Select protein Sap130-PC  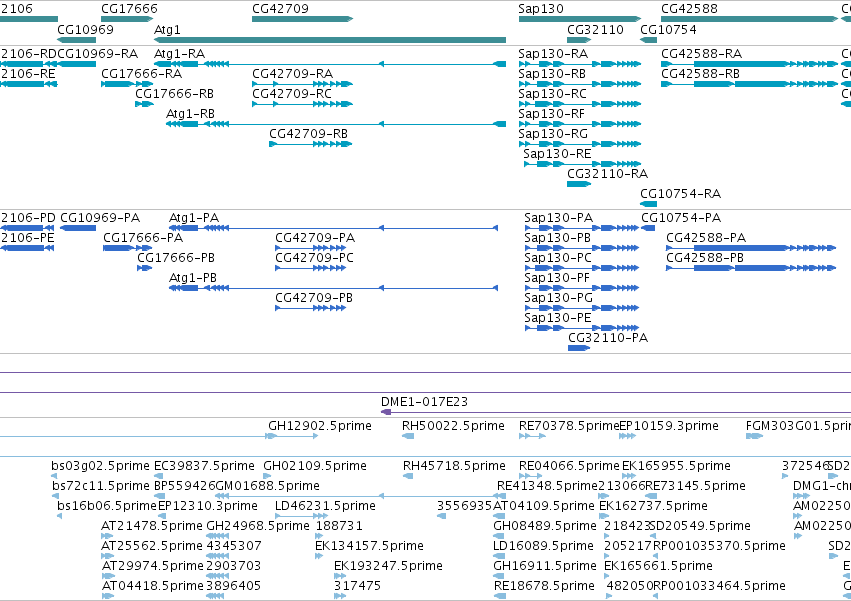(582, 268)
